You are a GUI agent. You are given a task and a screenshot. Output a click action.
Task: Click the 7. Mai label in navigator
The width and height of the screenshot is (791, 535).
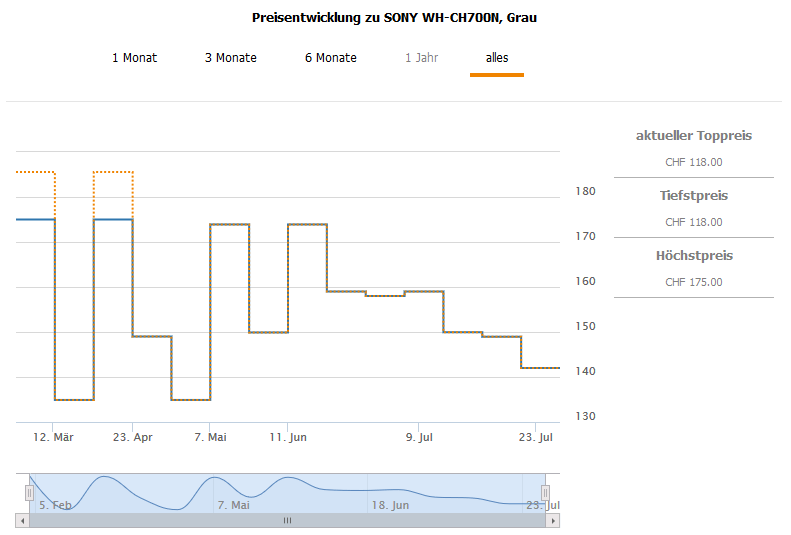(x=233, y=505)
